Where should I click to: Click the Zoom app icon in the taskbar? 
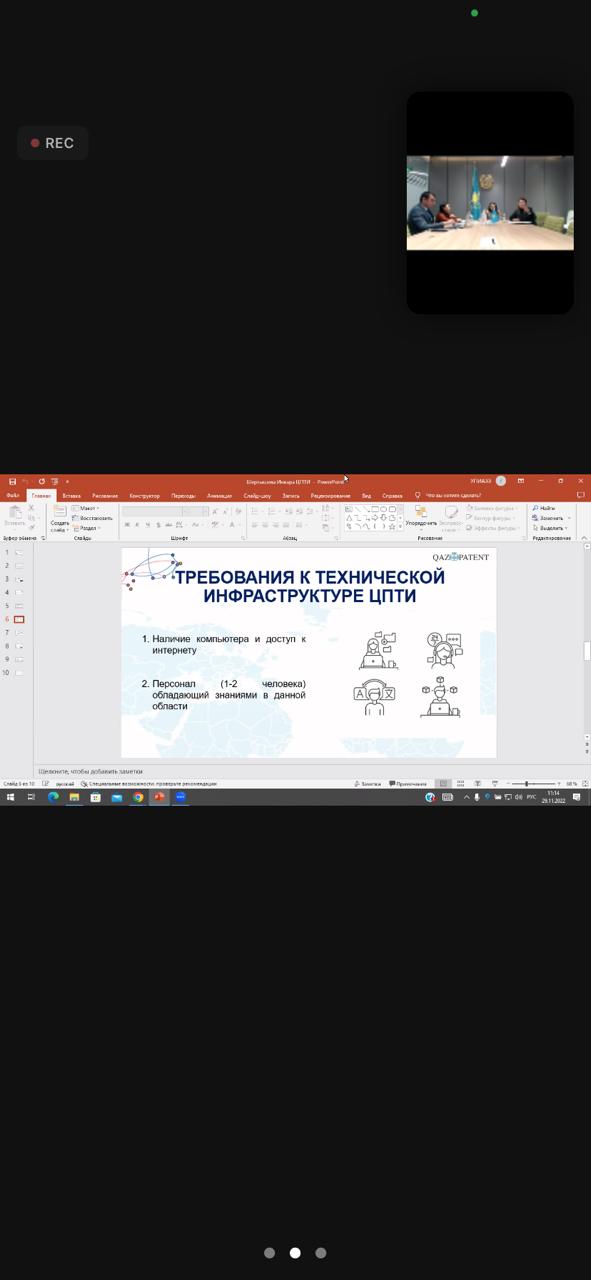[x=181, y=797]
